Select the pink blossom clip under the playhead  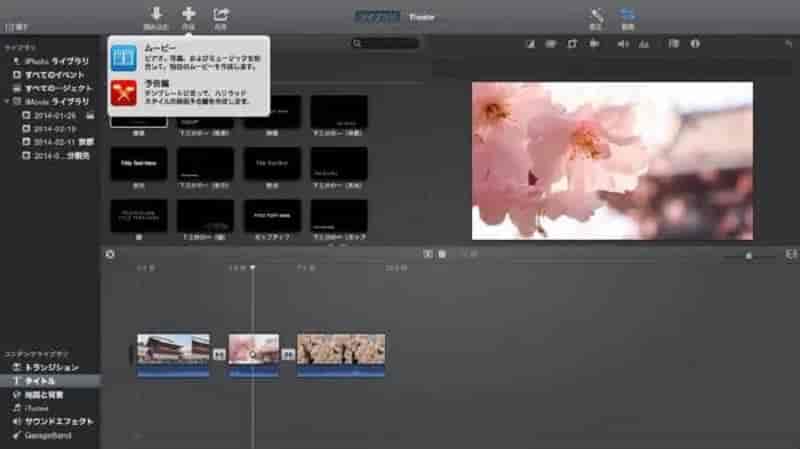[254, 355]
